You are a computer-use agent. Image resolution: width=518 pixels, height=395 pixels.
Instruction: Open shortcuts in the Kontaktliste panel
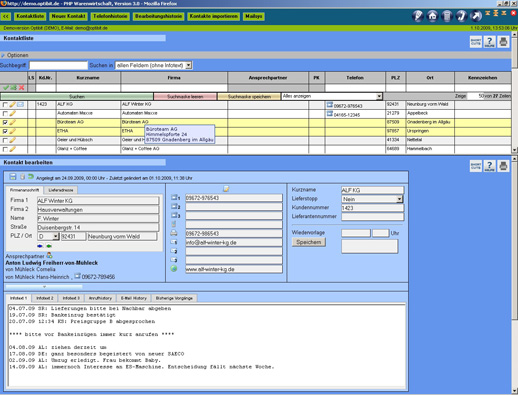476,42
